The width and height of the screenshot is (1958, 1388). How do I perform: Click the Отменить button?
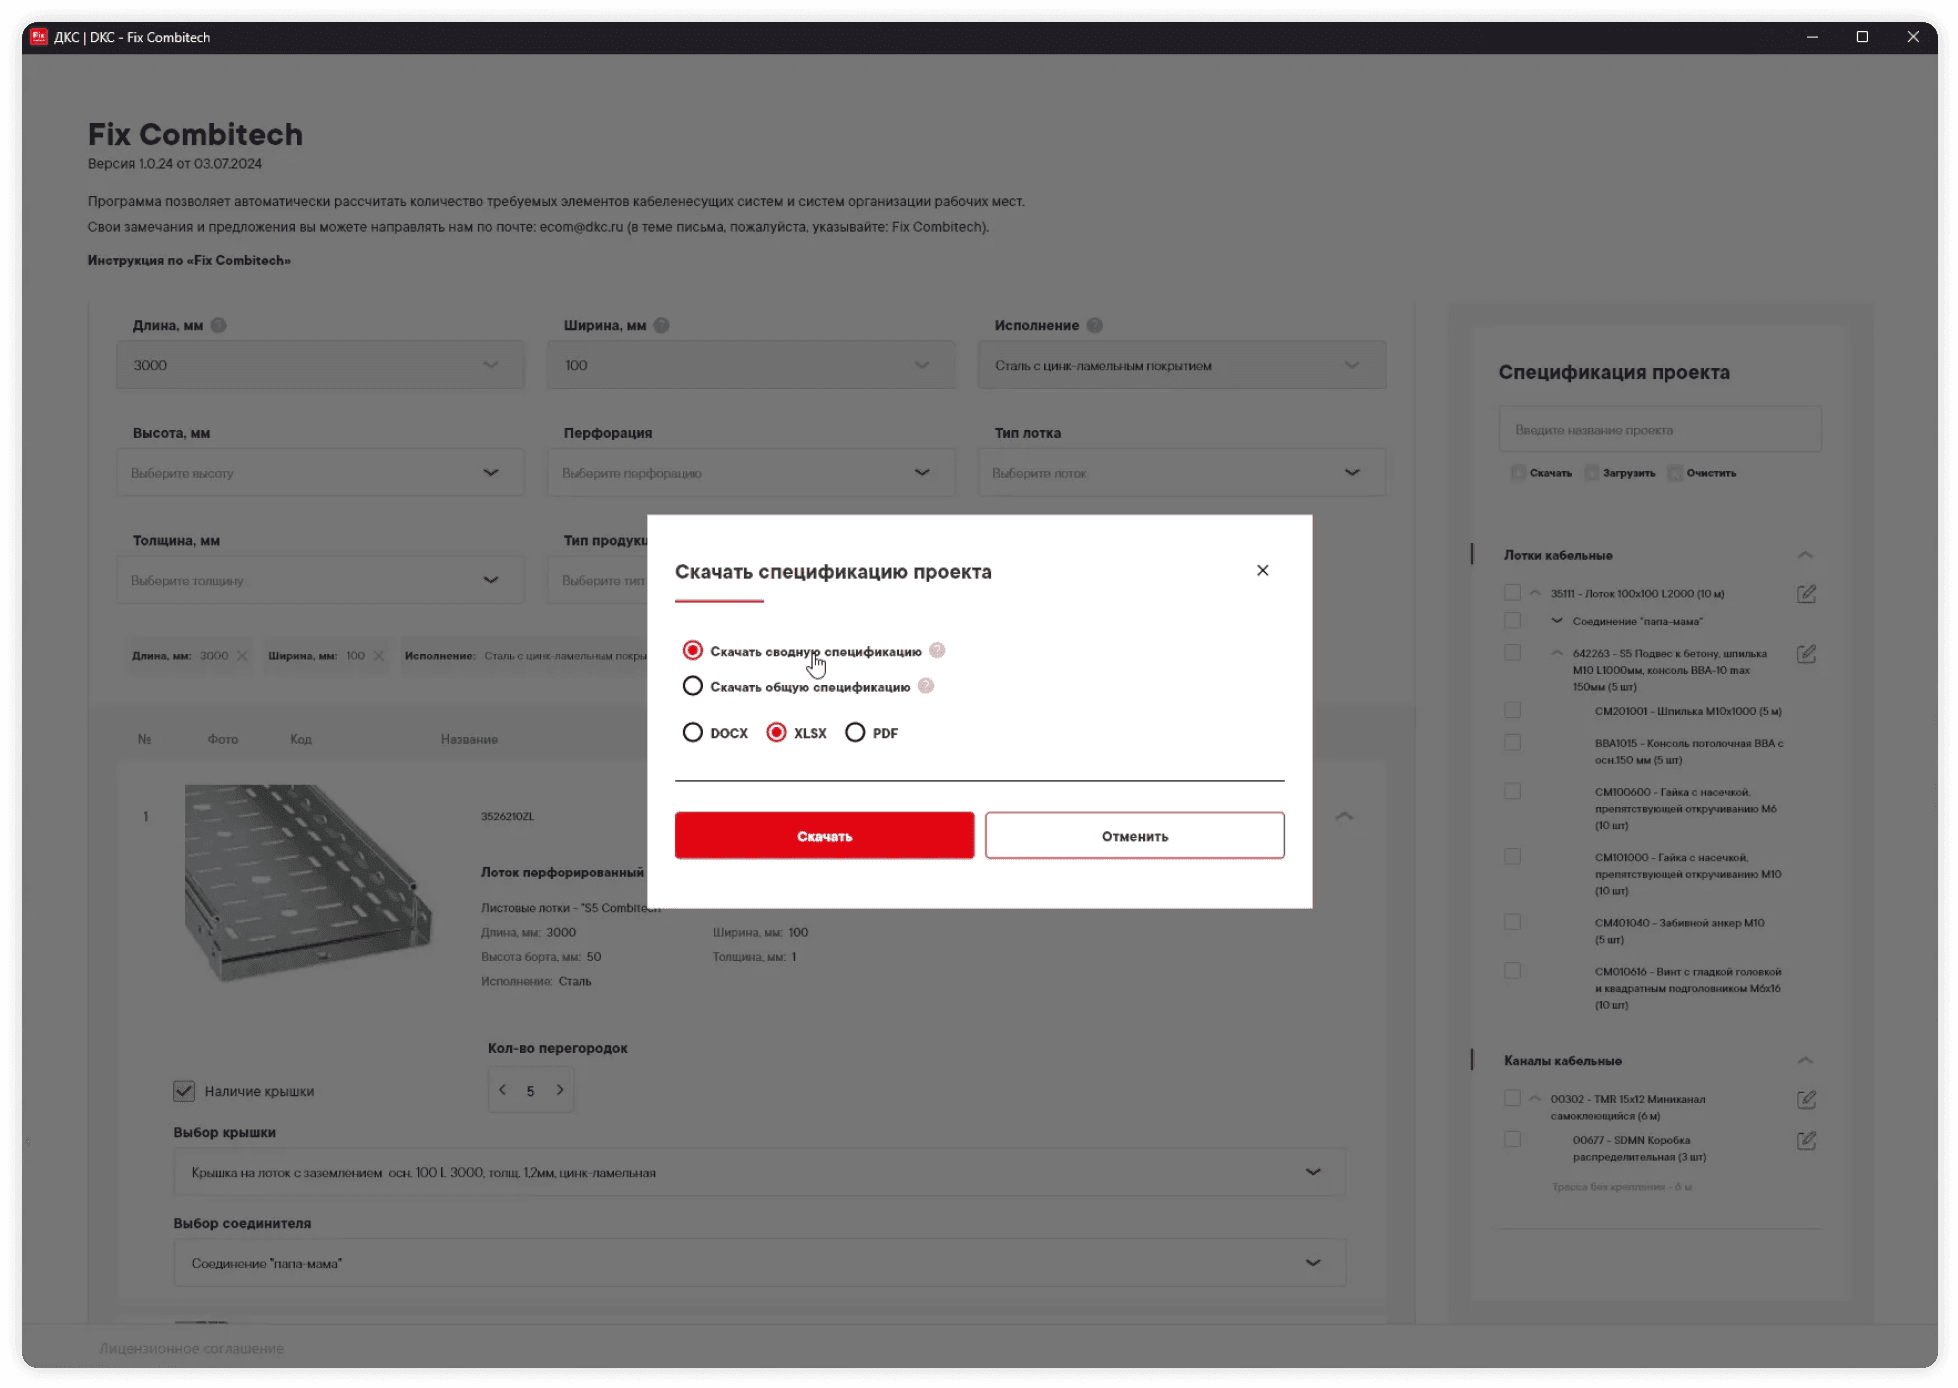(1134, 835)
